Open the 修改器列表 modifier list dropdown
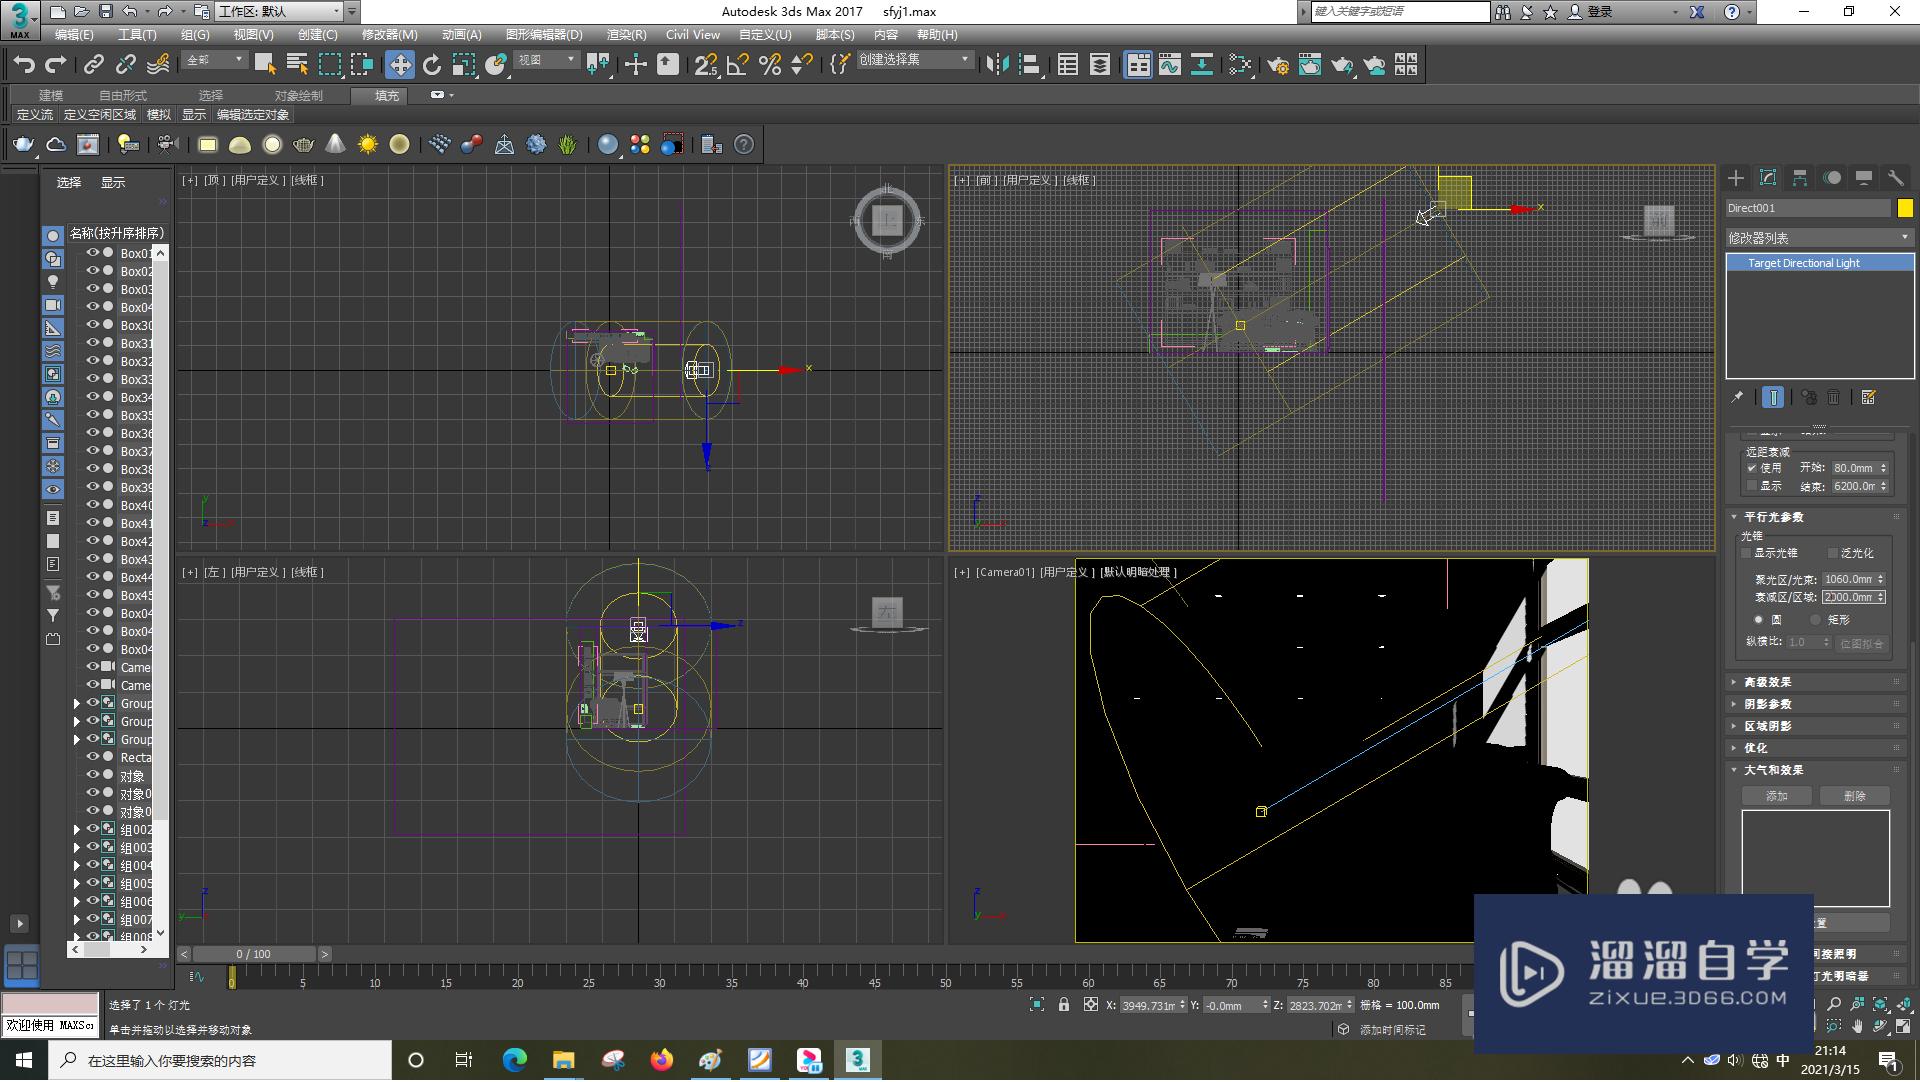 pyautogui.click(x=1819, y=238)
